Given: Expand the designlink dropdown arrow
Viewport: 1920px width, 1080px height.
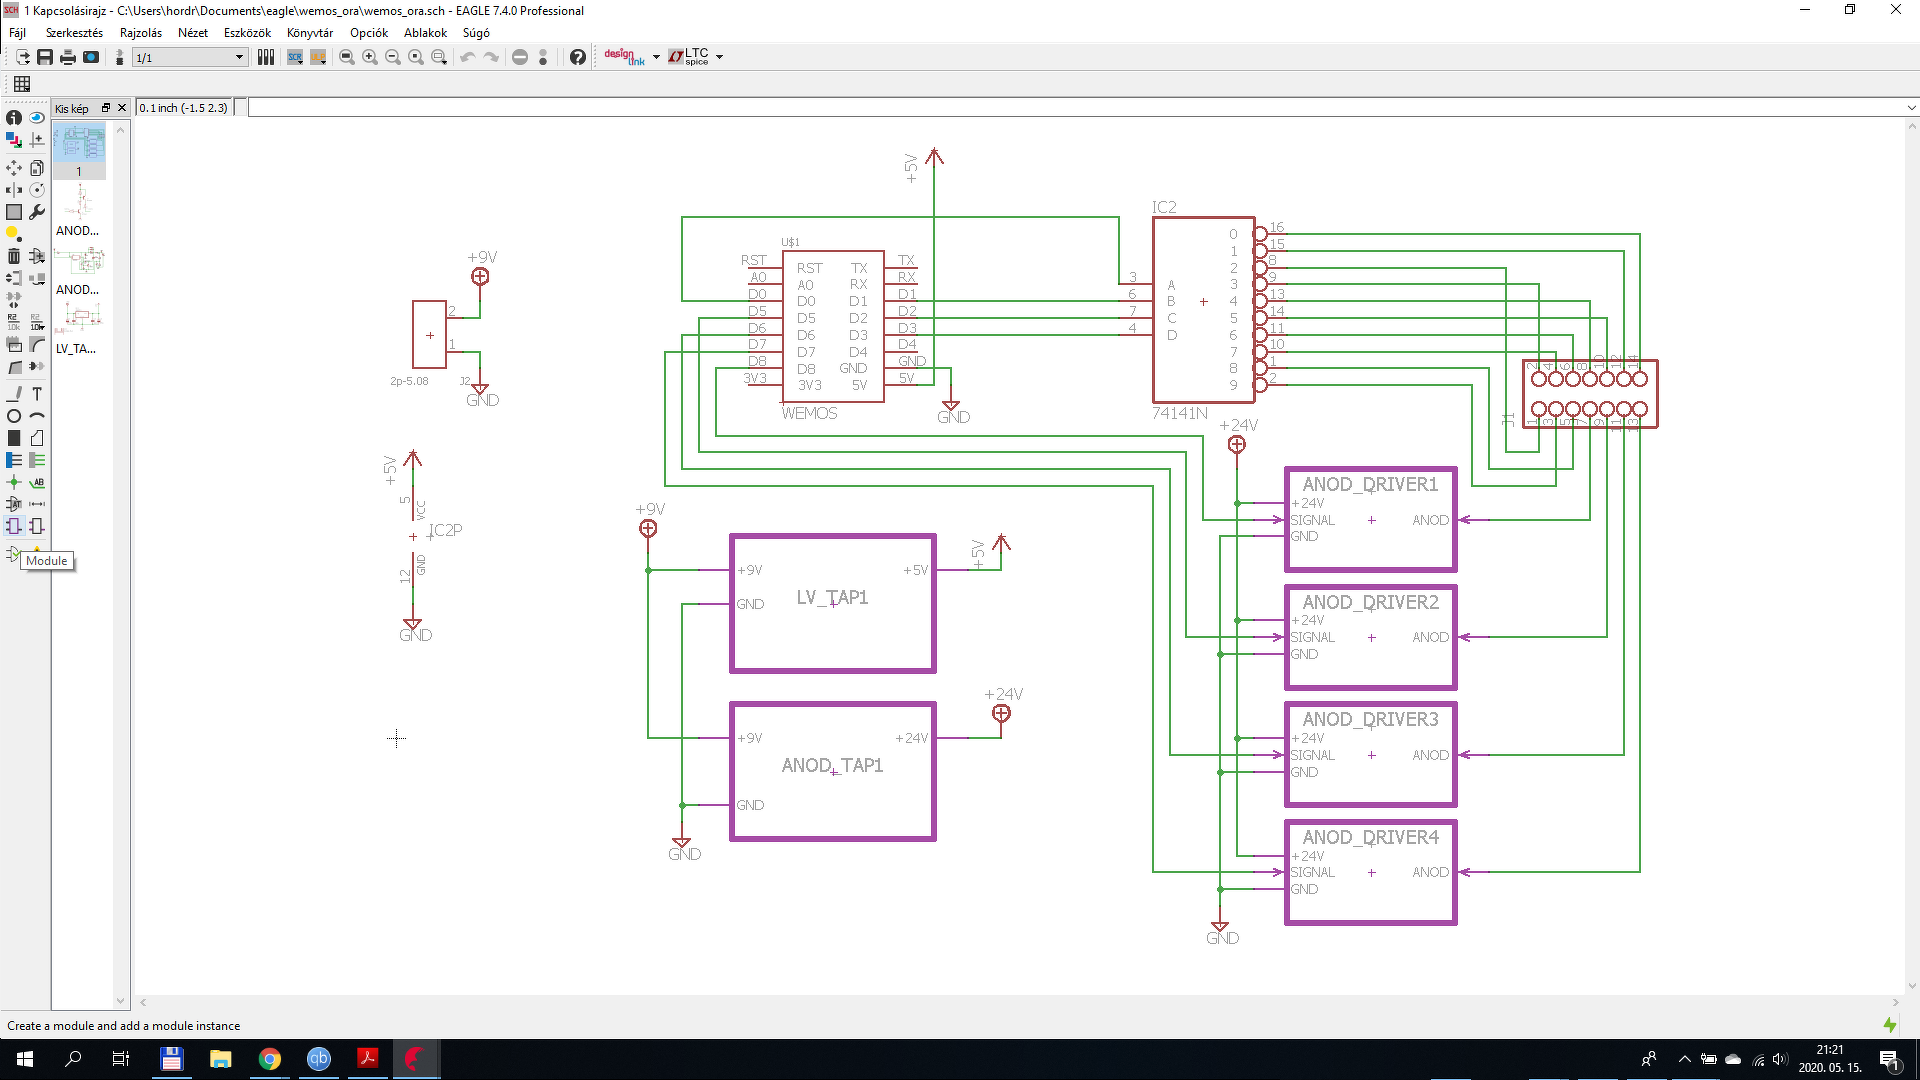Looking at the screenshot, I should (x=656, y=58).
